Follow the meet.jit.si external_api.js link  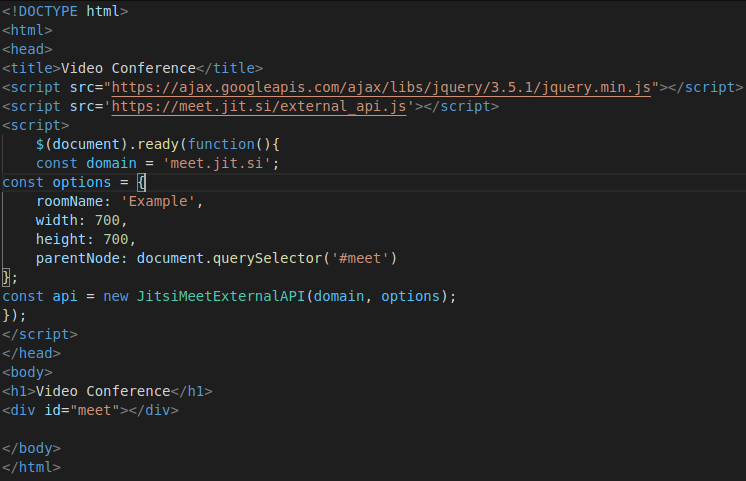259,106
